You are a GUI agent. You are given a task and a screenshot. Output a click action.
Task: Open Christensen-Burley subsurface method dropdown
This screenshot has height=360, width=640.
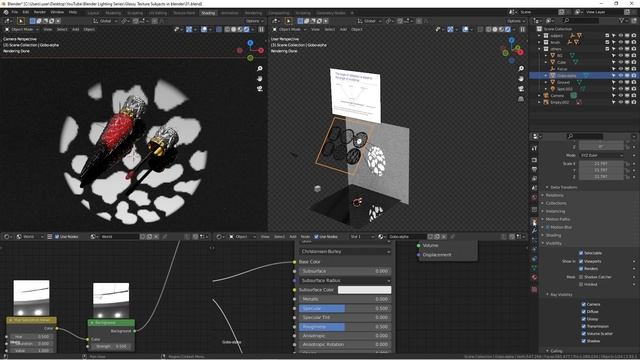[x=345, y=252]
